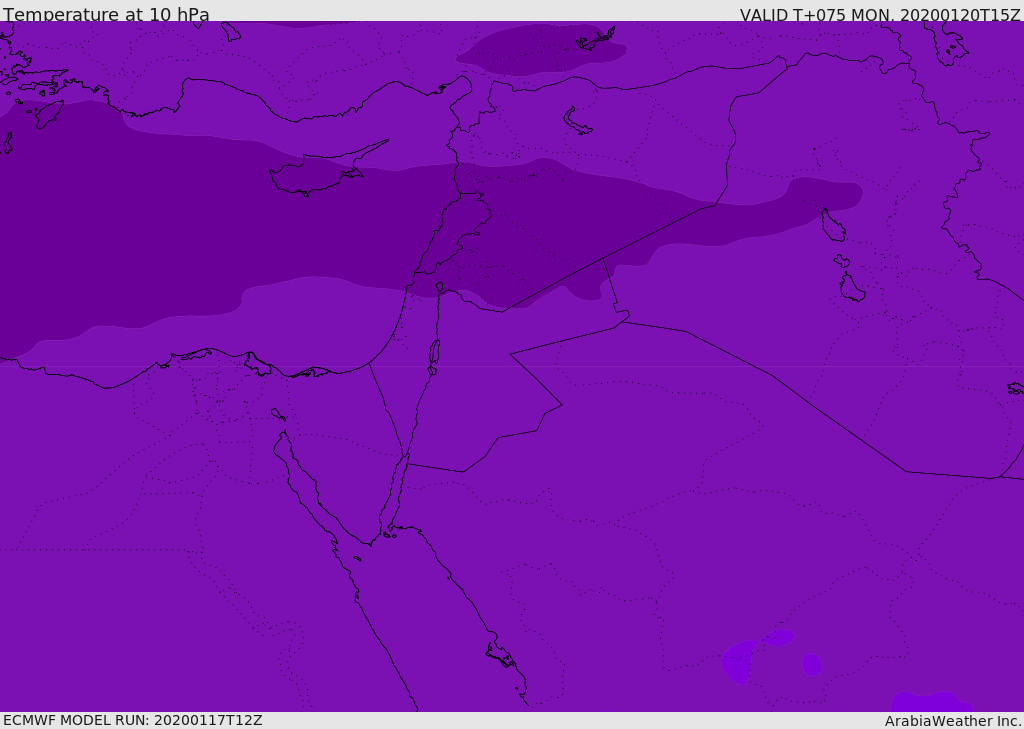Click Lake Assad in northern Syria

(576, 121)
